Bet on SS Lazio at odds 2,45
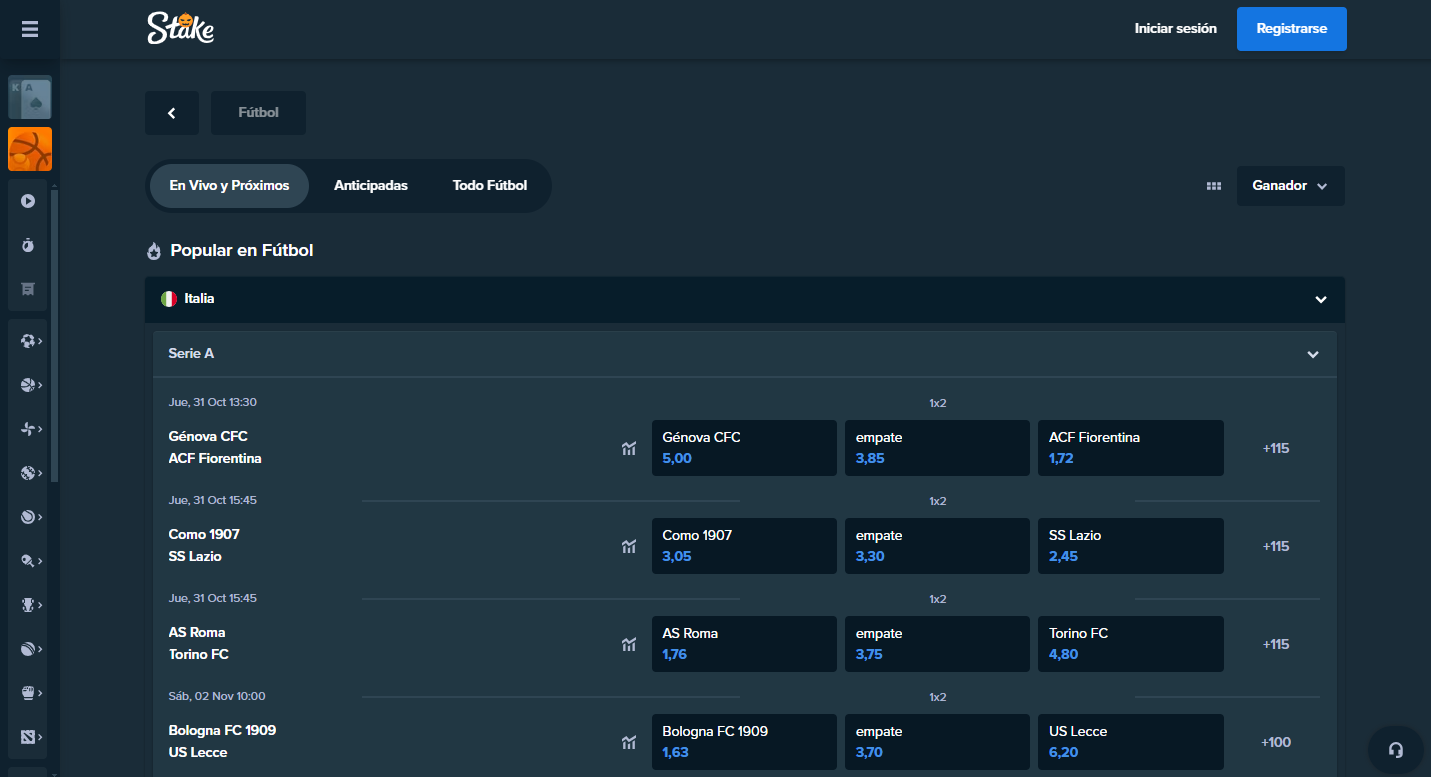 [x=1131, y=546]
